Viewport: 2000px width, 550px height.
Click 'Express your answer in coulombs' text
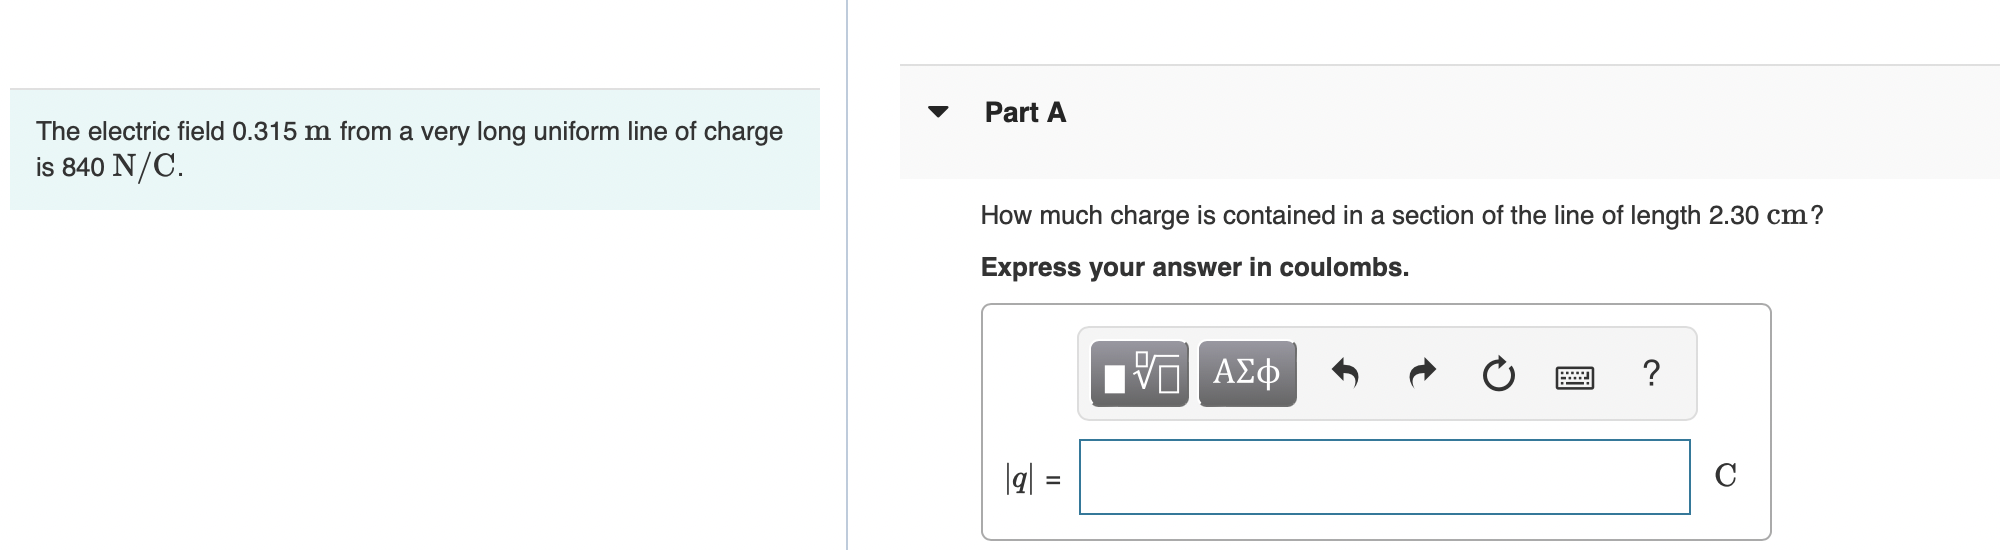pyautogui.click(x=1194, y=267)
